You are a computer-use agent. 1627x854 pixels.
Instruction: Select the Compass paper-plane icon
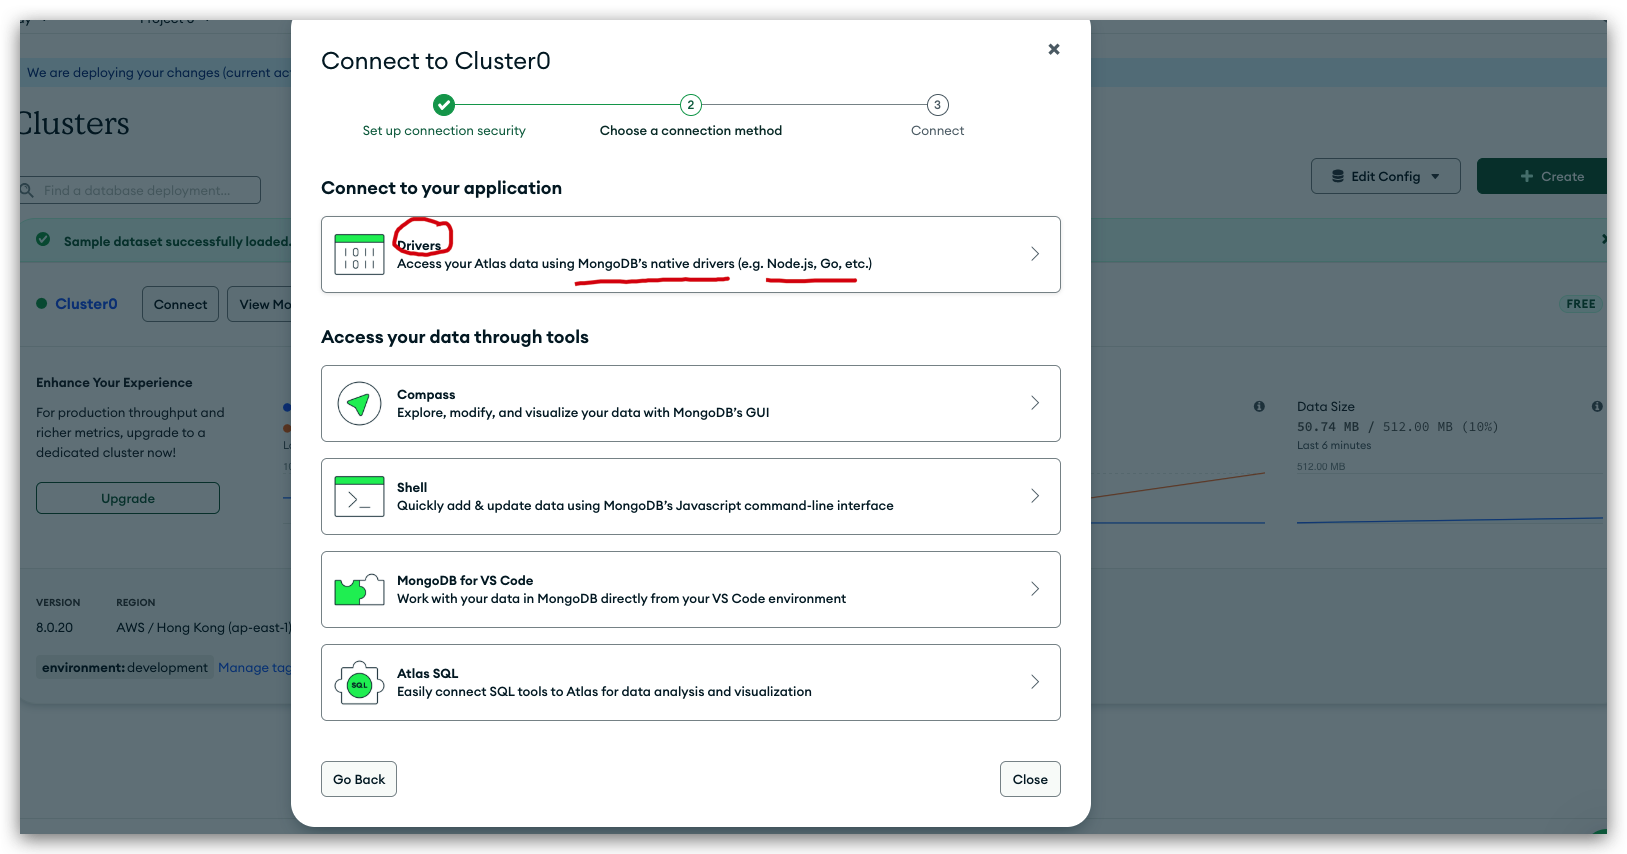pos(359,403)
